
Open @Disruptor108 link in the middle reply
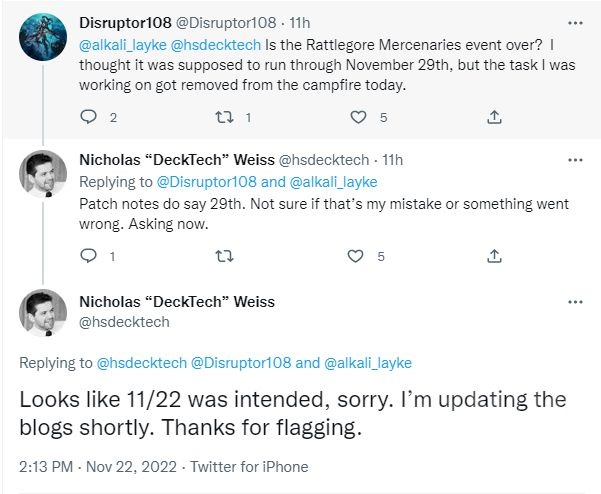coord(206,182)
